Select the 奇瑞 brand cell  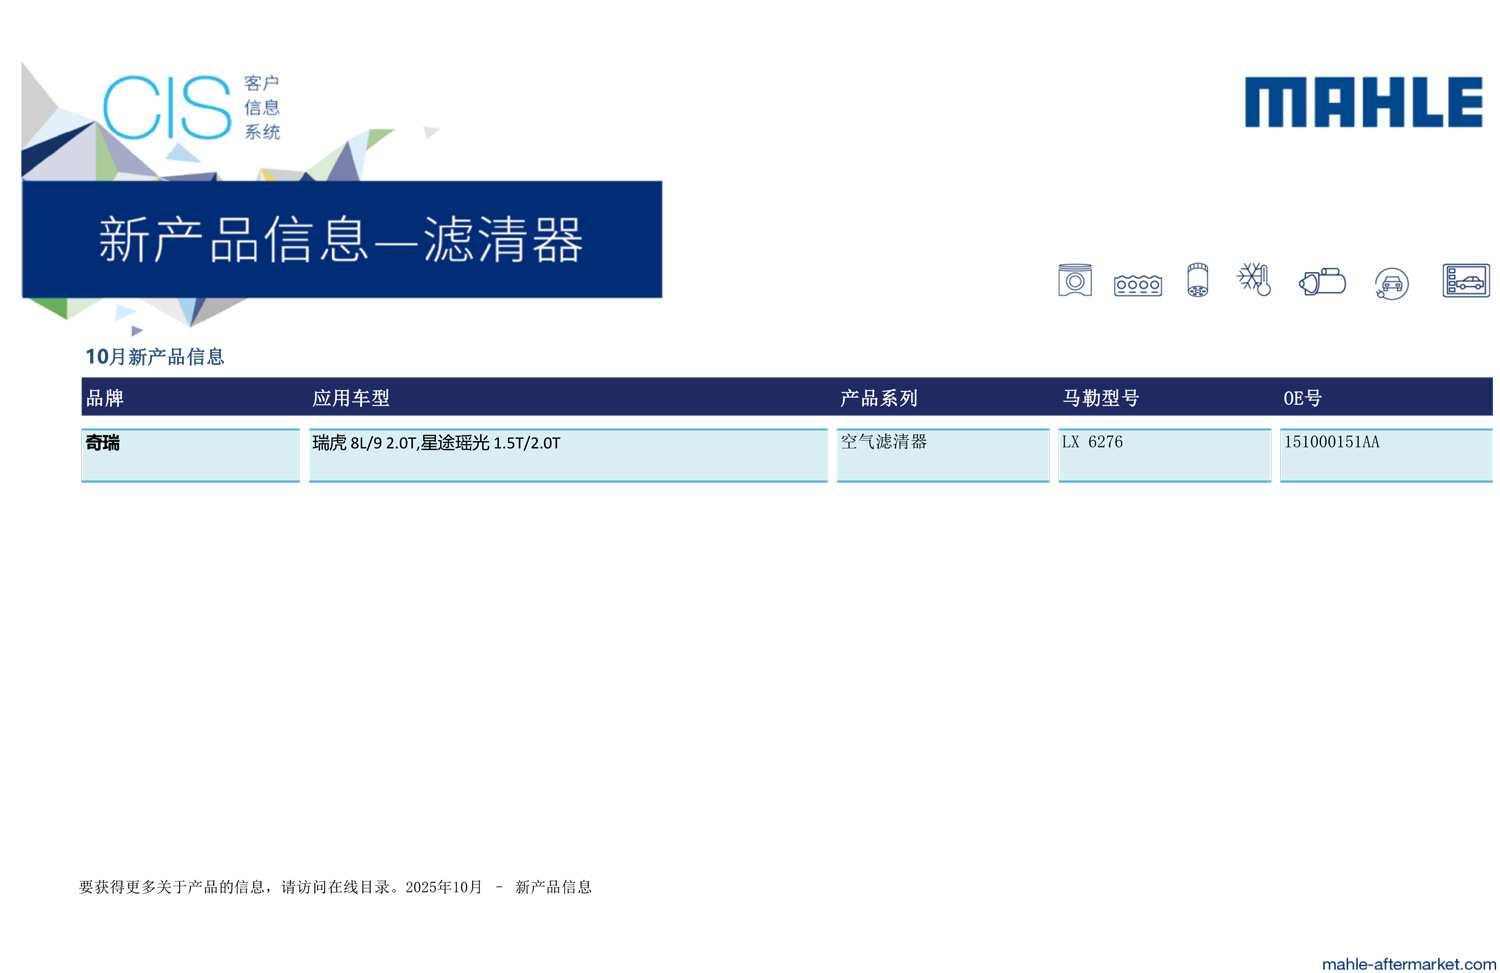tap(103, 443)
